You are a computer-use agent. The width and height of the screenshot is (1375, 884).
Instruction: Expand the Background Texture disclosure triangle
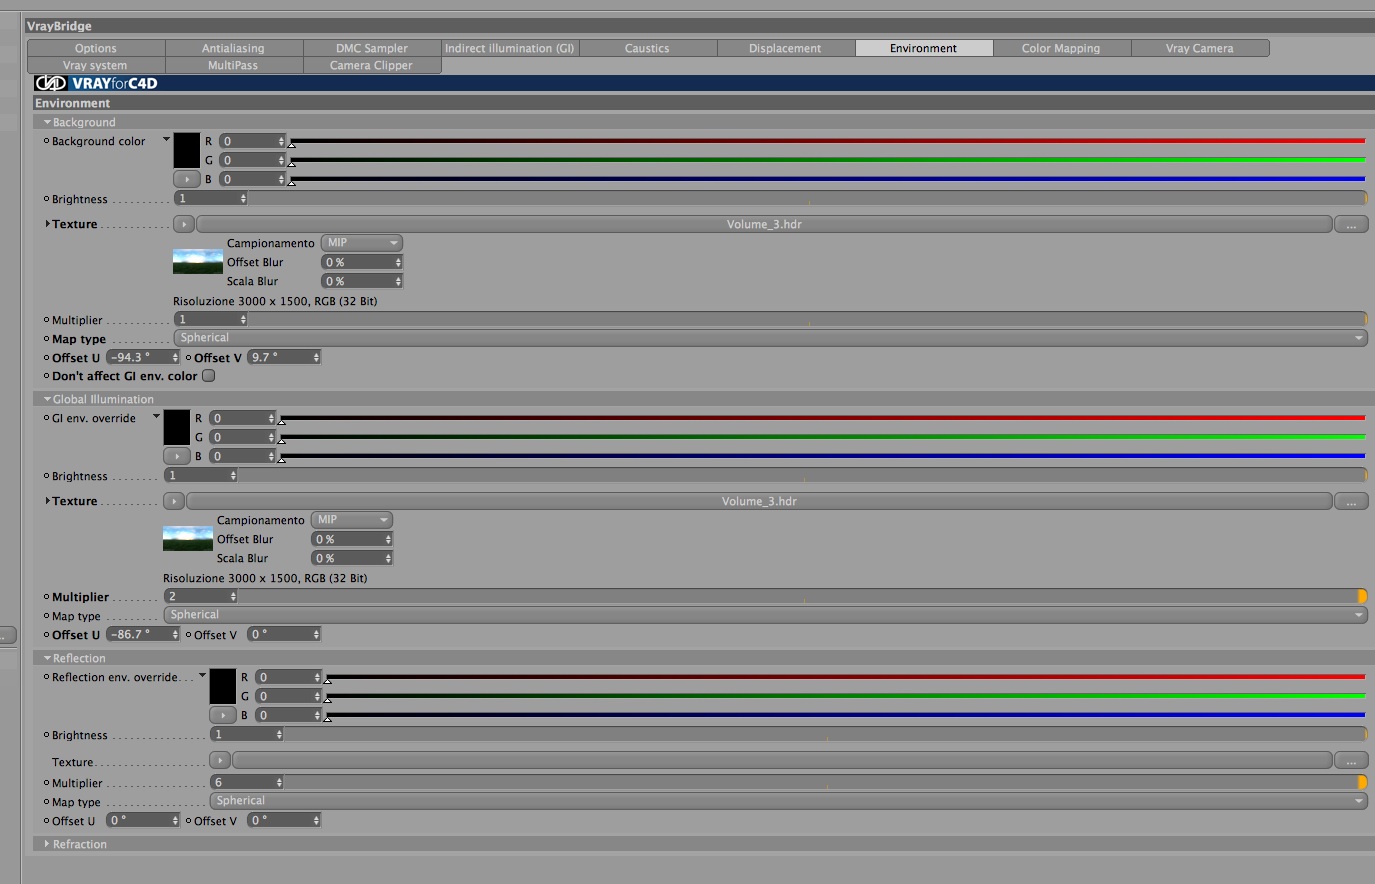(47, 224)
